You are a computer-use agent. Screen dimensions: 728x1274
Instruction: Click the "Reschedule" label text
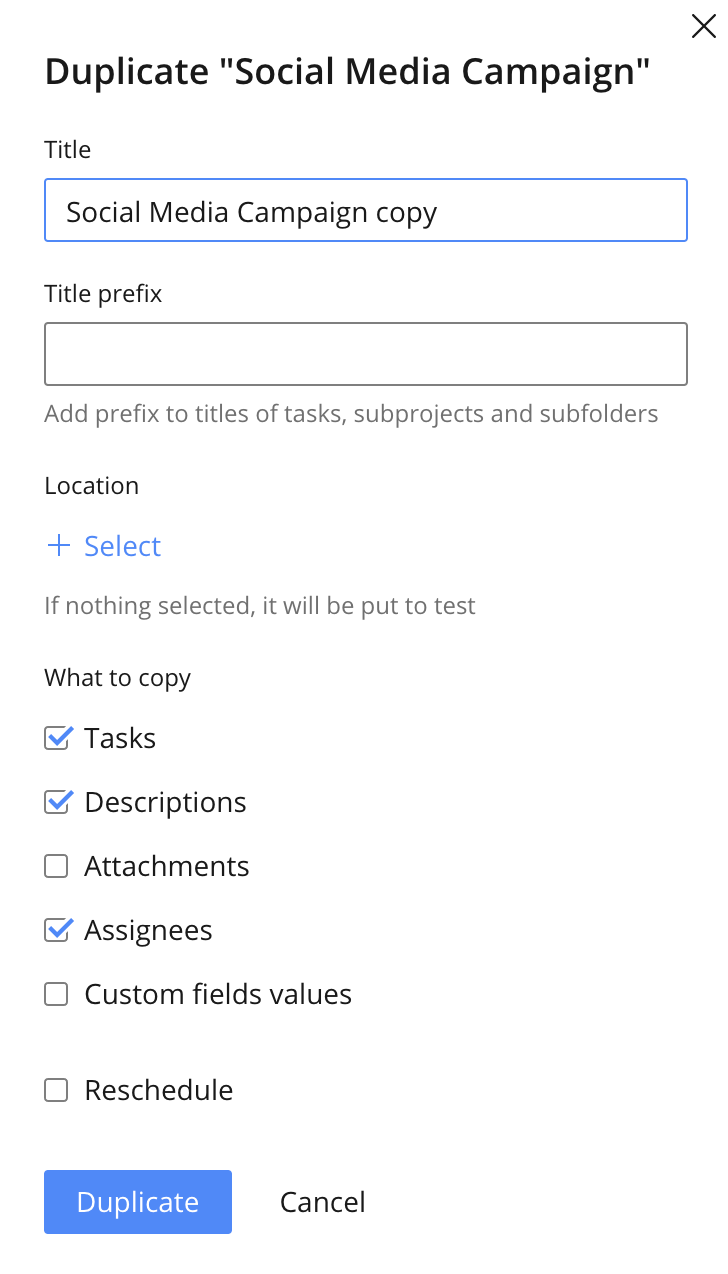point(158,1090)
